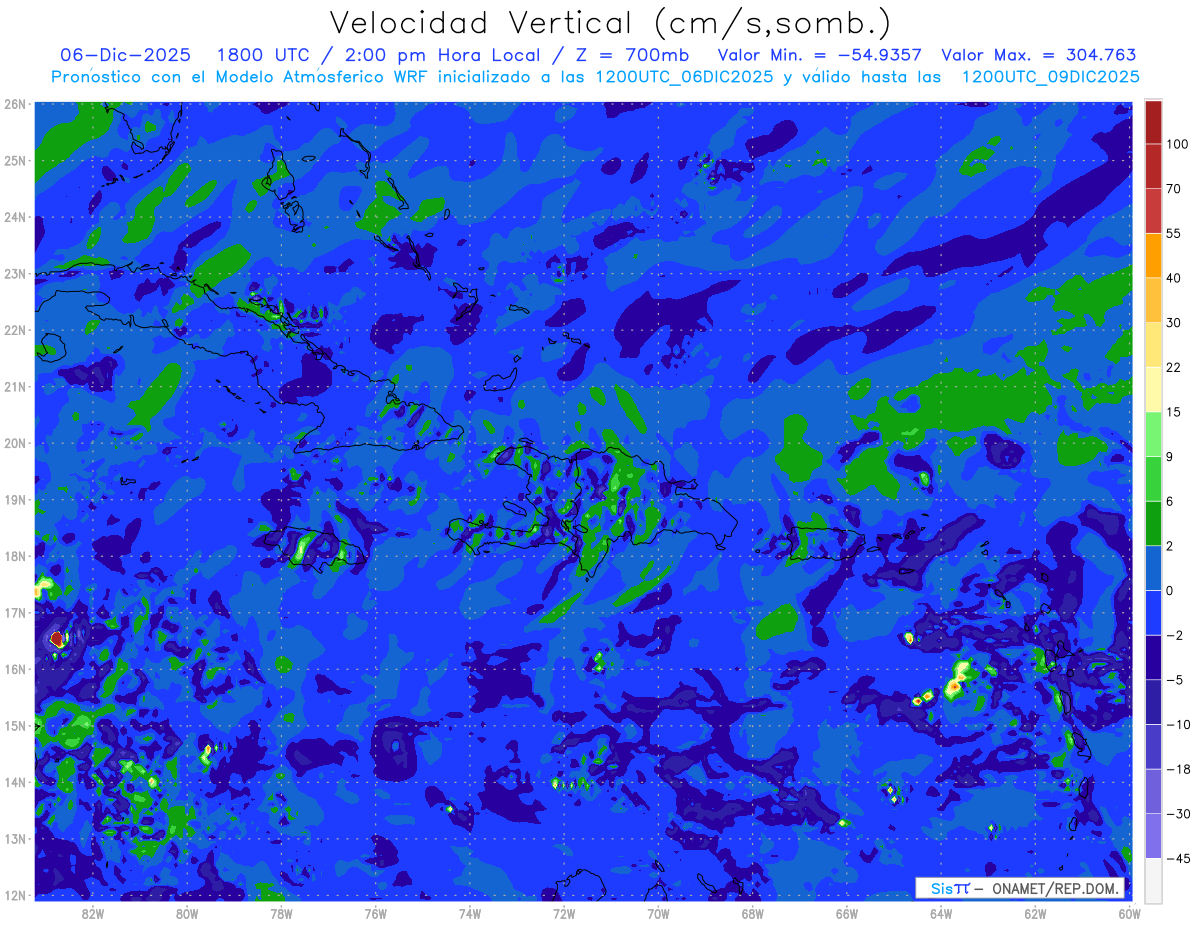The image size is (1200, 927).
Task: Click the "22N" latitude label
Action: (15, 330)
